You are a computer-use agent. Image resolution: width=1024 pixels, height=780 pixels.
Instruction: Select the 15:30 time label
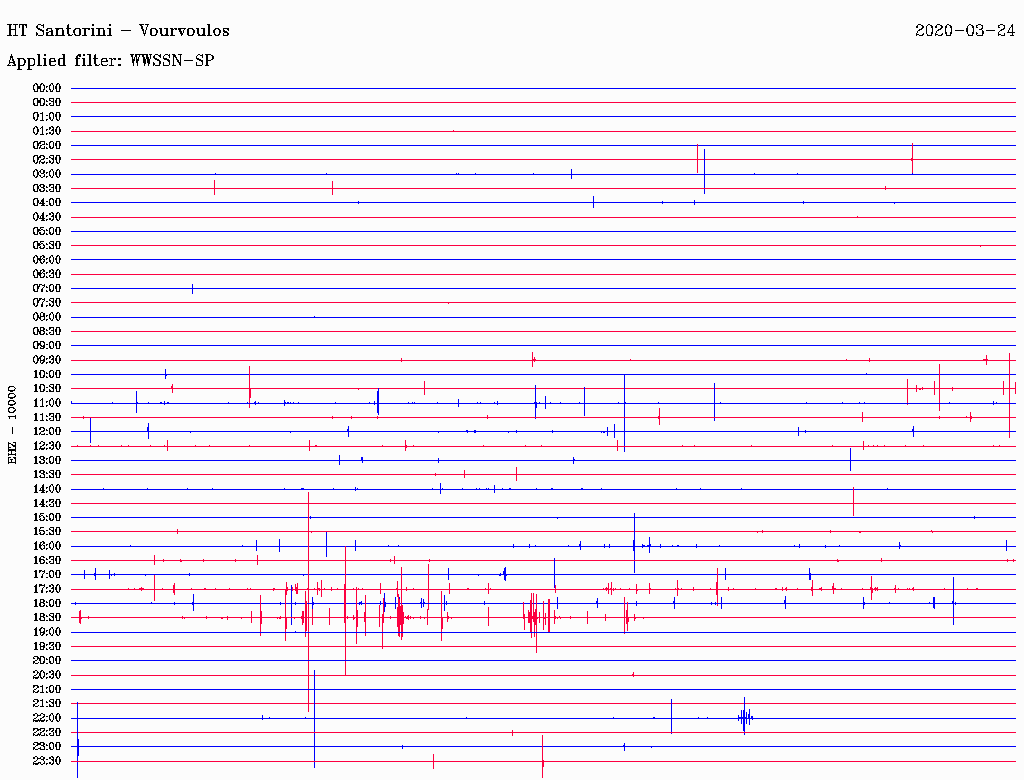[x=47, y=532]
